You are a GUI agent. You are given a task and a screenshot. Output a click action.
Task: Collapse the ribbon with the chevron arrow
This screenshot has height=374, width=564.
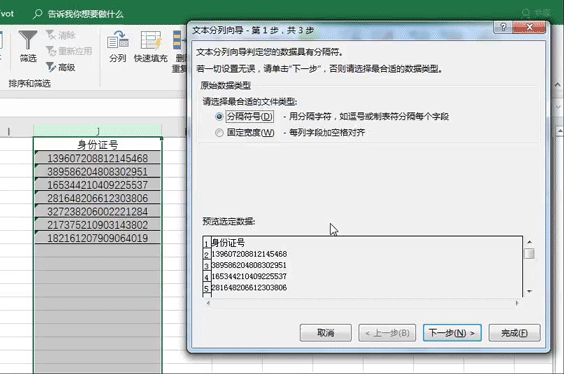[558, 85]
